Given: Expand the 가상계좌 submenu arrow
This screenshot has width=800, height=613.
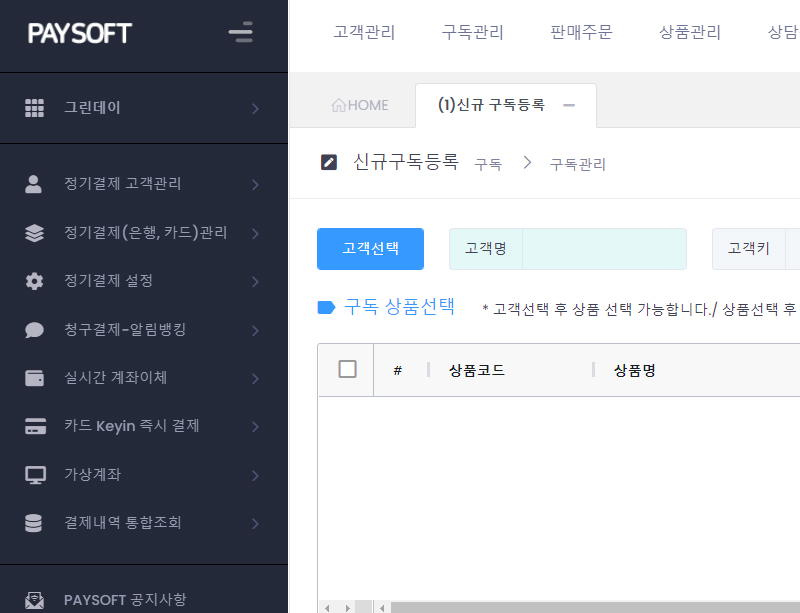Looking at the screenshot, I should pyautogui.click(x=256, y=475).
